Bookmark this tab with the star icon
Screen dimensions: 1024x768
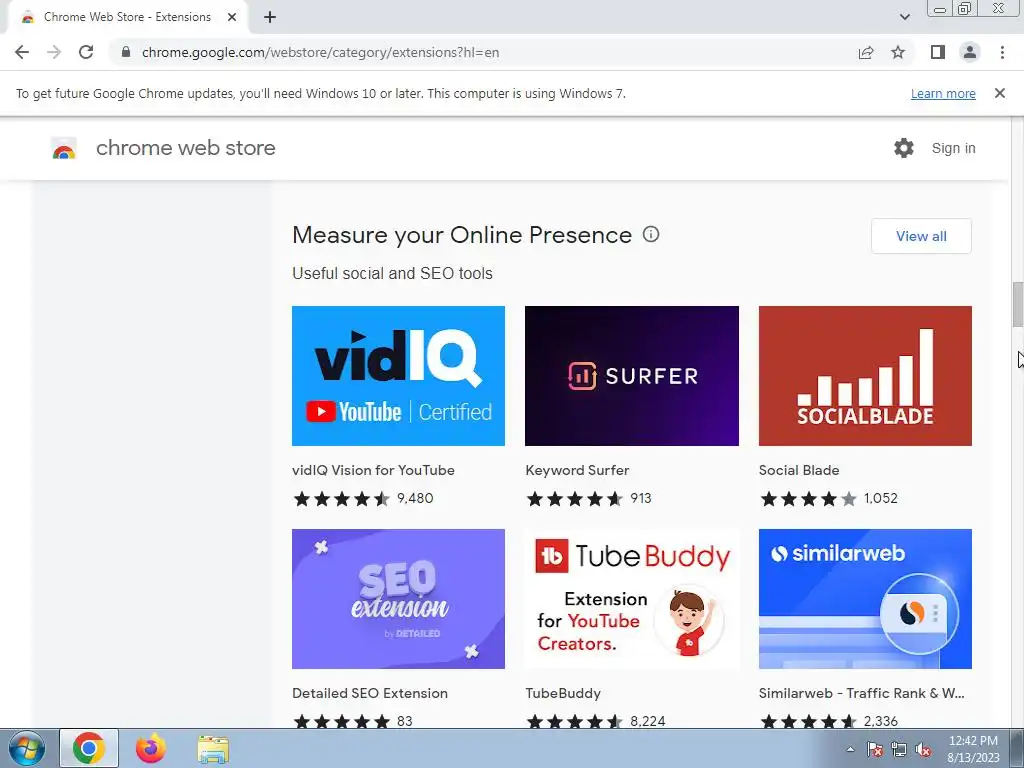point(898,52)
